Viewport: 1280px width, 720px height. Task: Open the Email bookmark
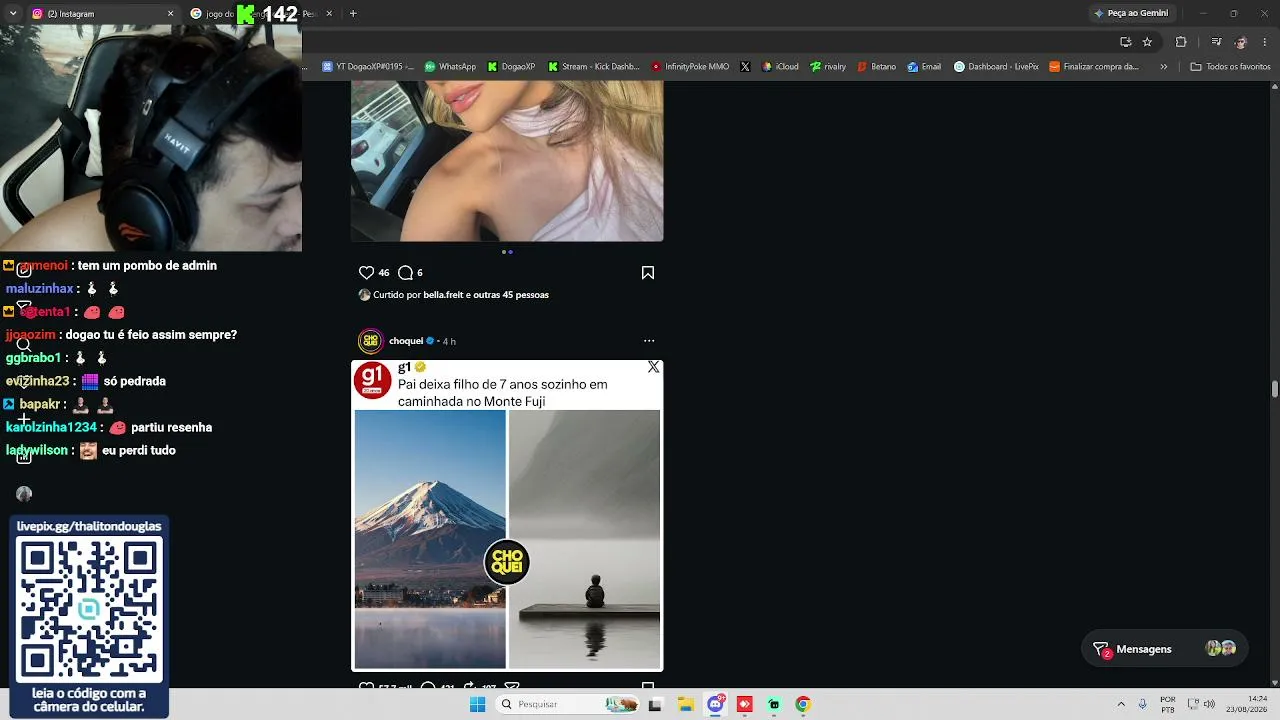point(924,67)
